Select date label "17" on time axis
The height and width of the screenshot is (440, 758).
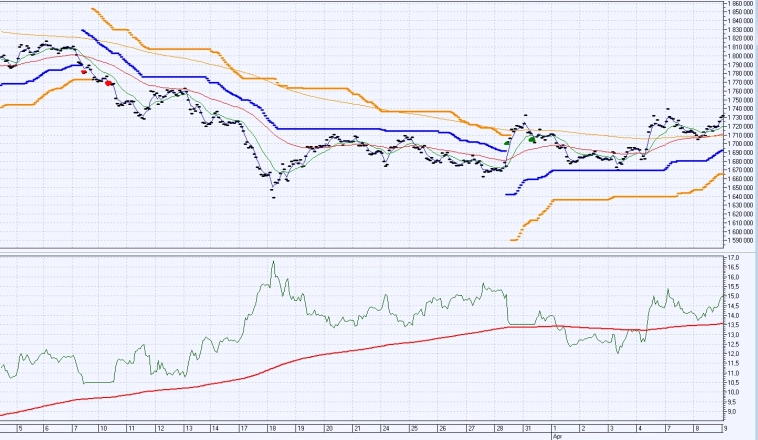coord(244,428)
